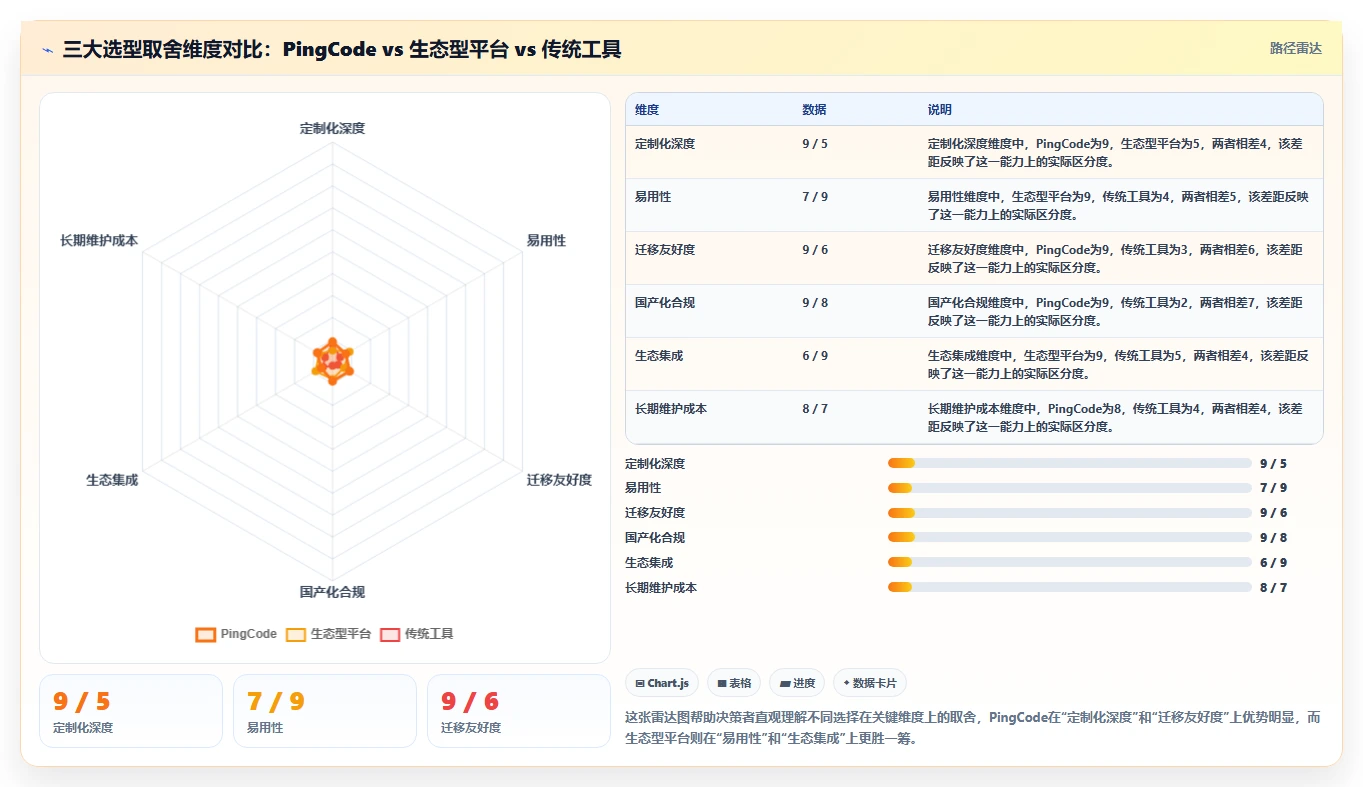Click radar axis label 生态集成
This screenshot has width=1363, height=787.
(112, 480)
